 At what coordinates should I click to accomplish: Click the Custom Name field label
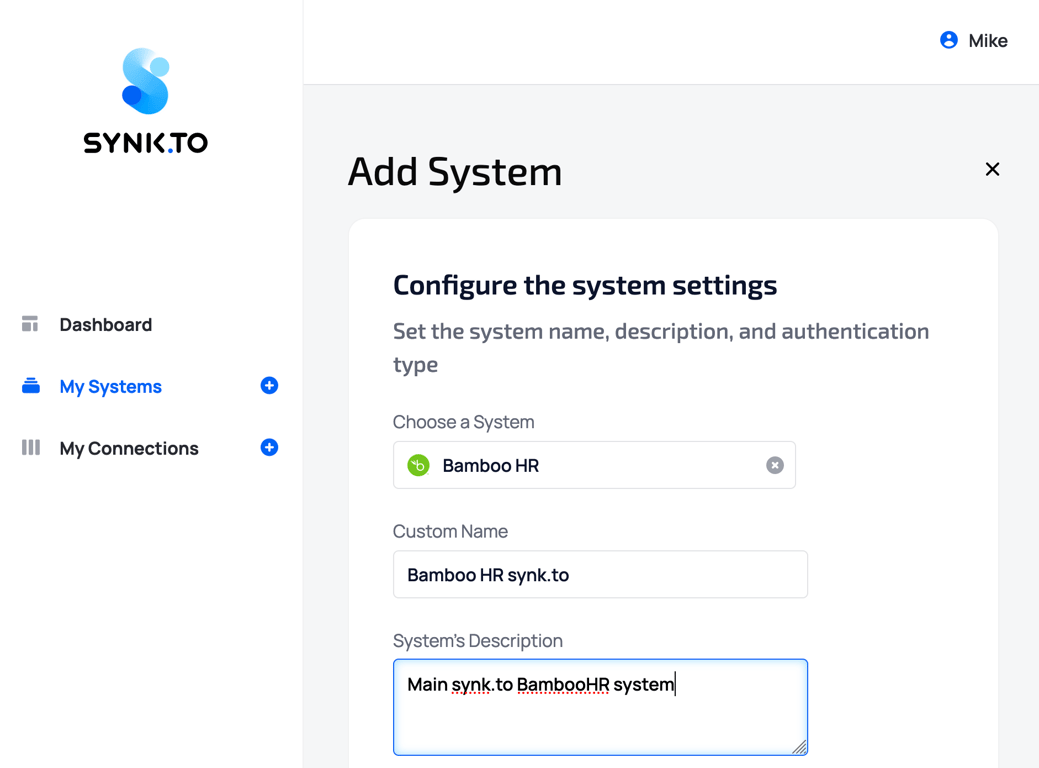[x=450, y=531]
